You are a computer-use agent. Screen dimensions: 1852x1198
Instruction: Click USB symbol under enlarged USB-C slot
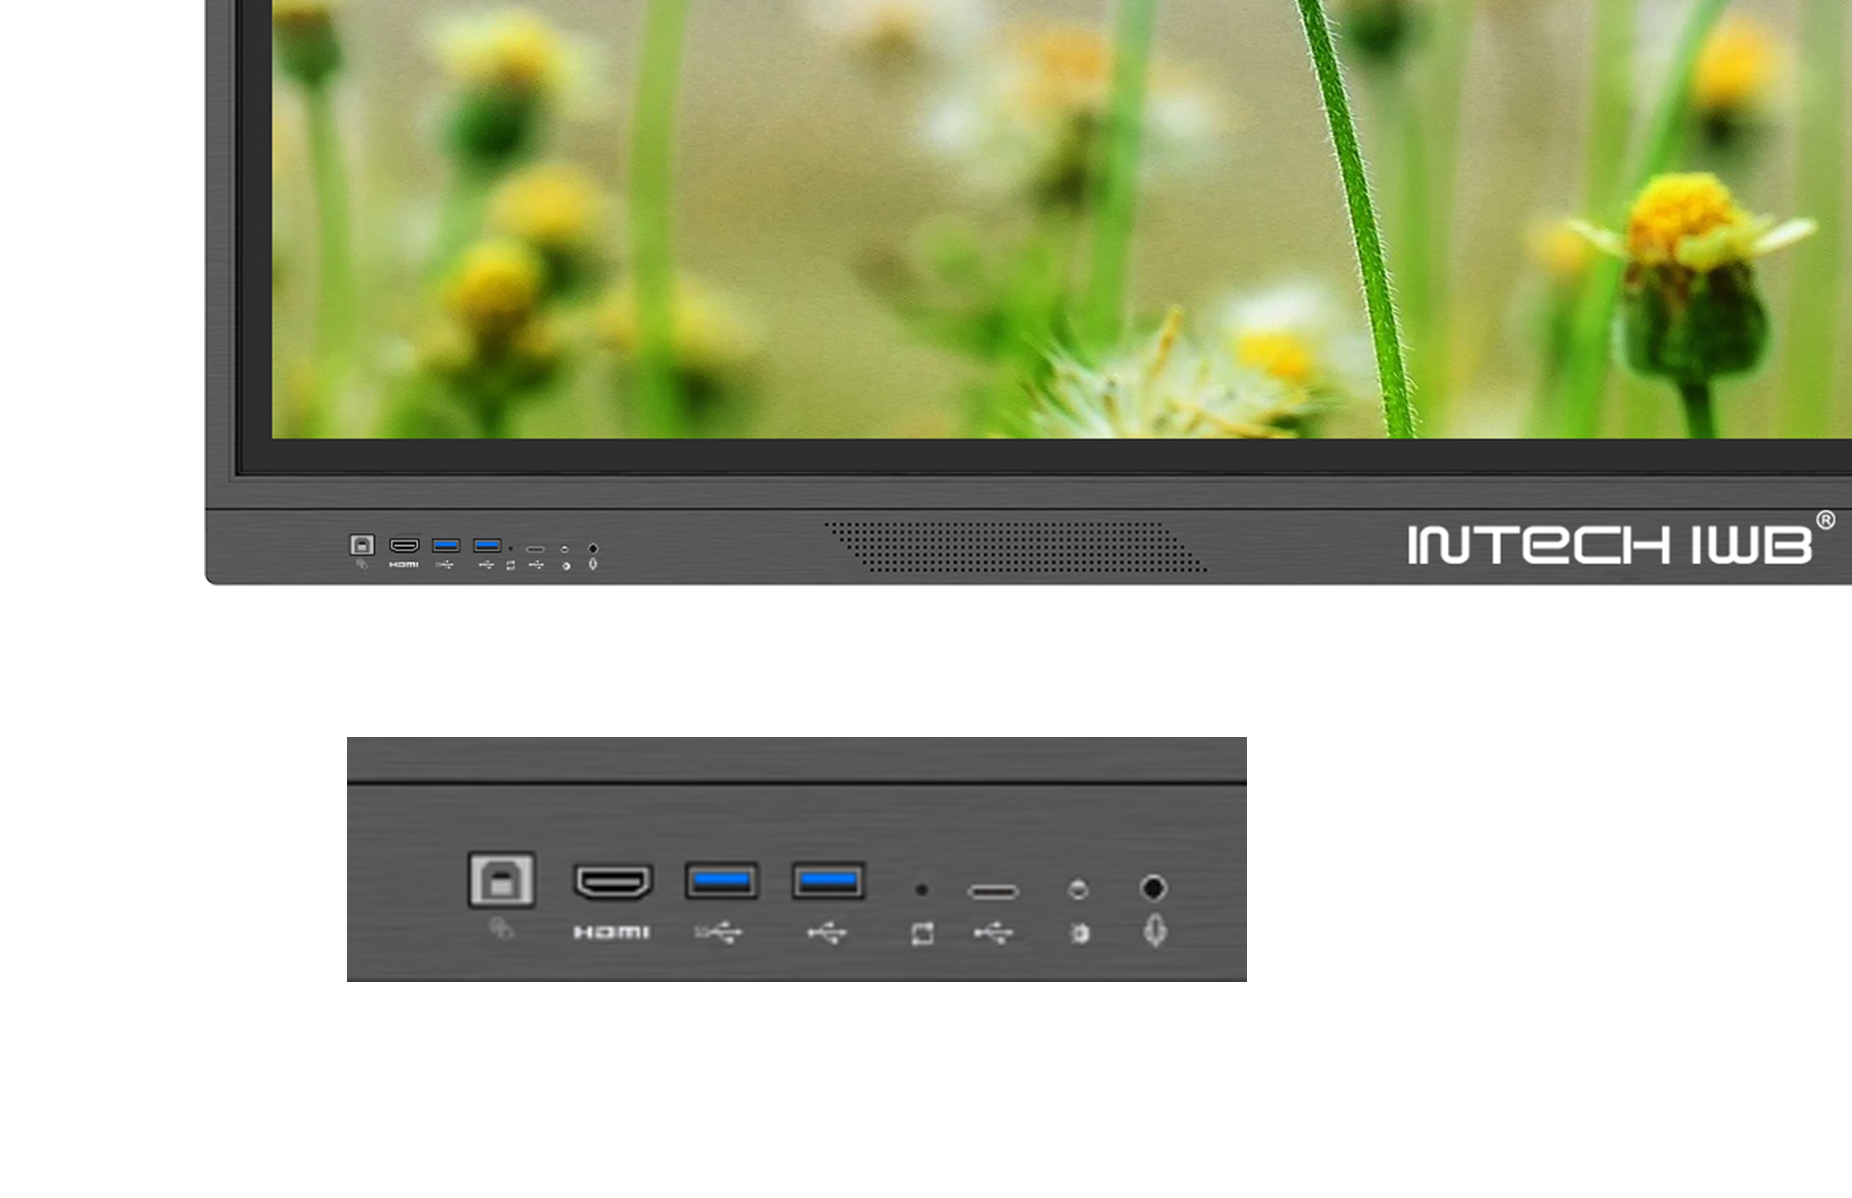[993, 933]
